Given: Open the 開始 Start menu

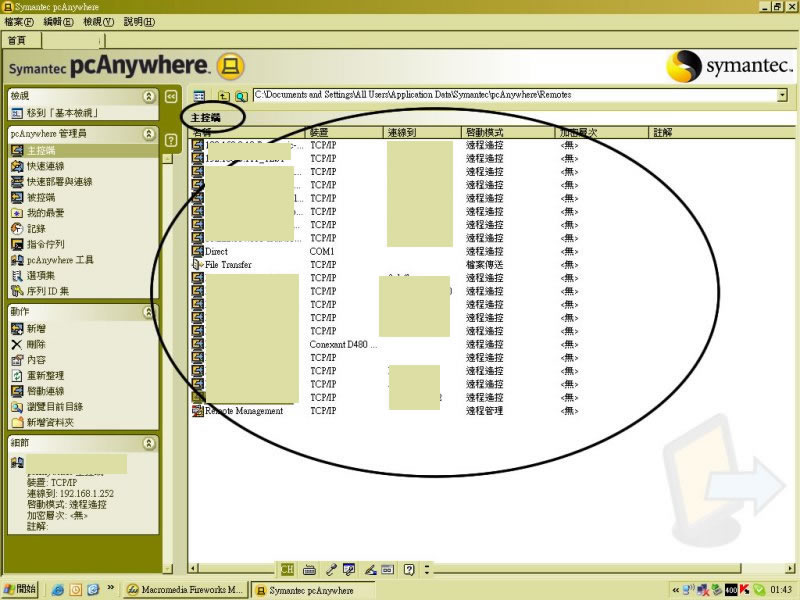Looking at the screenshot, I should pos(20,589).
